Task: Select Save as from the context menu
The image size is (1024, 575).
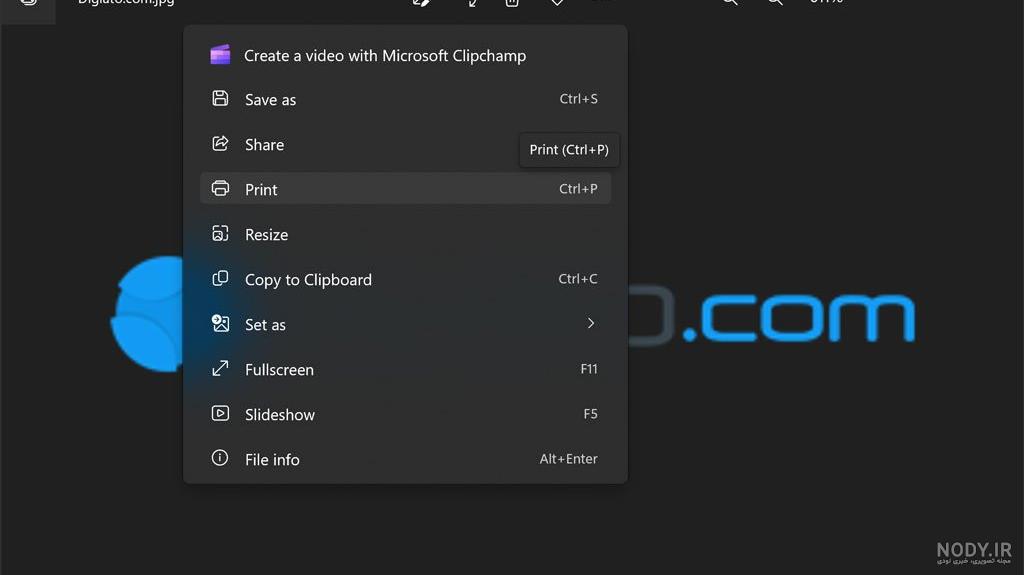Action: click(405, 99)
